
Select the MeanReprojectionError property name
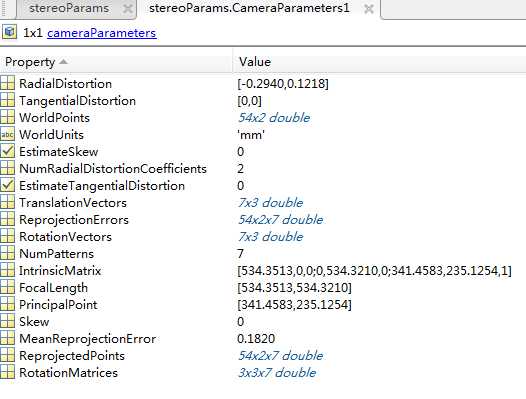[88, 339]
